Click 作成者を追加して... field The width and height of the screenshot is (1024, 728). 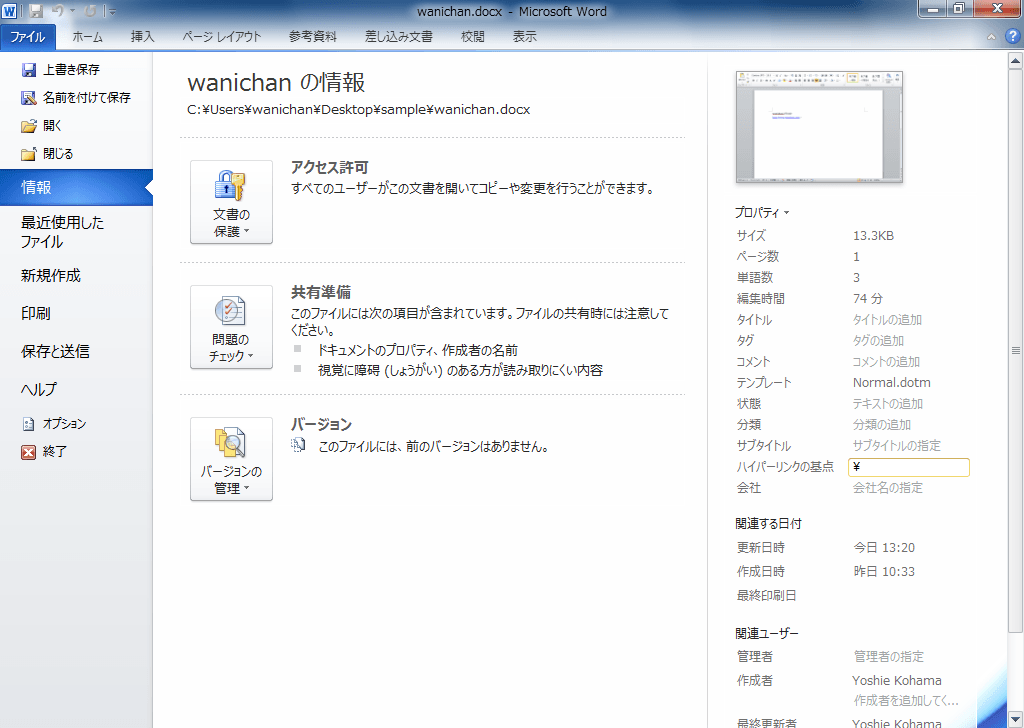(906, 701)
